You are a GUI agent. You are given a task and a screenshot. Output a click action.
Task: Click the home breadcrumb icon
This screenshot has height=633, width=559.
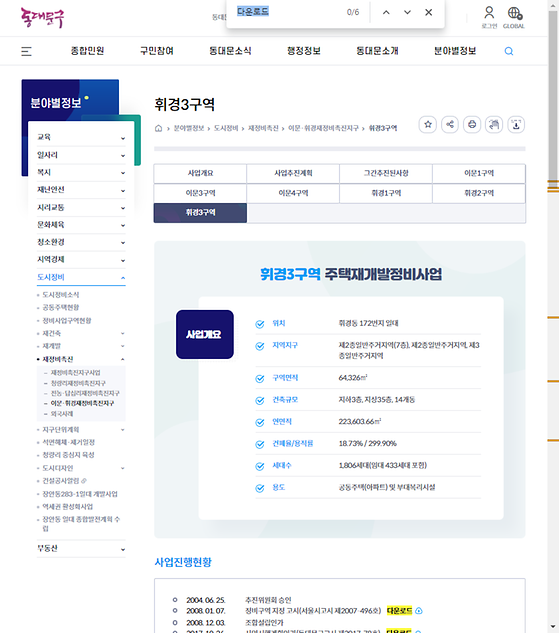[158, 128]
